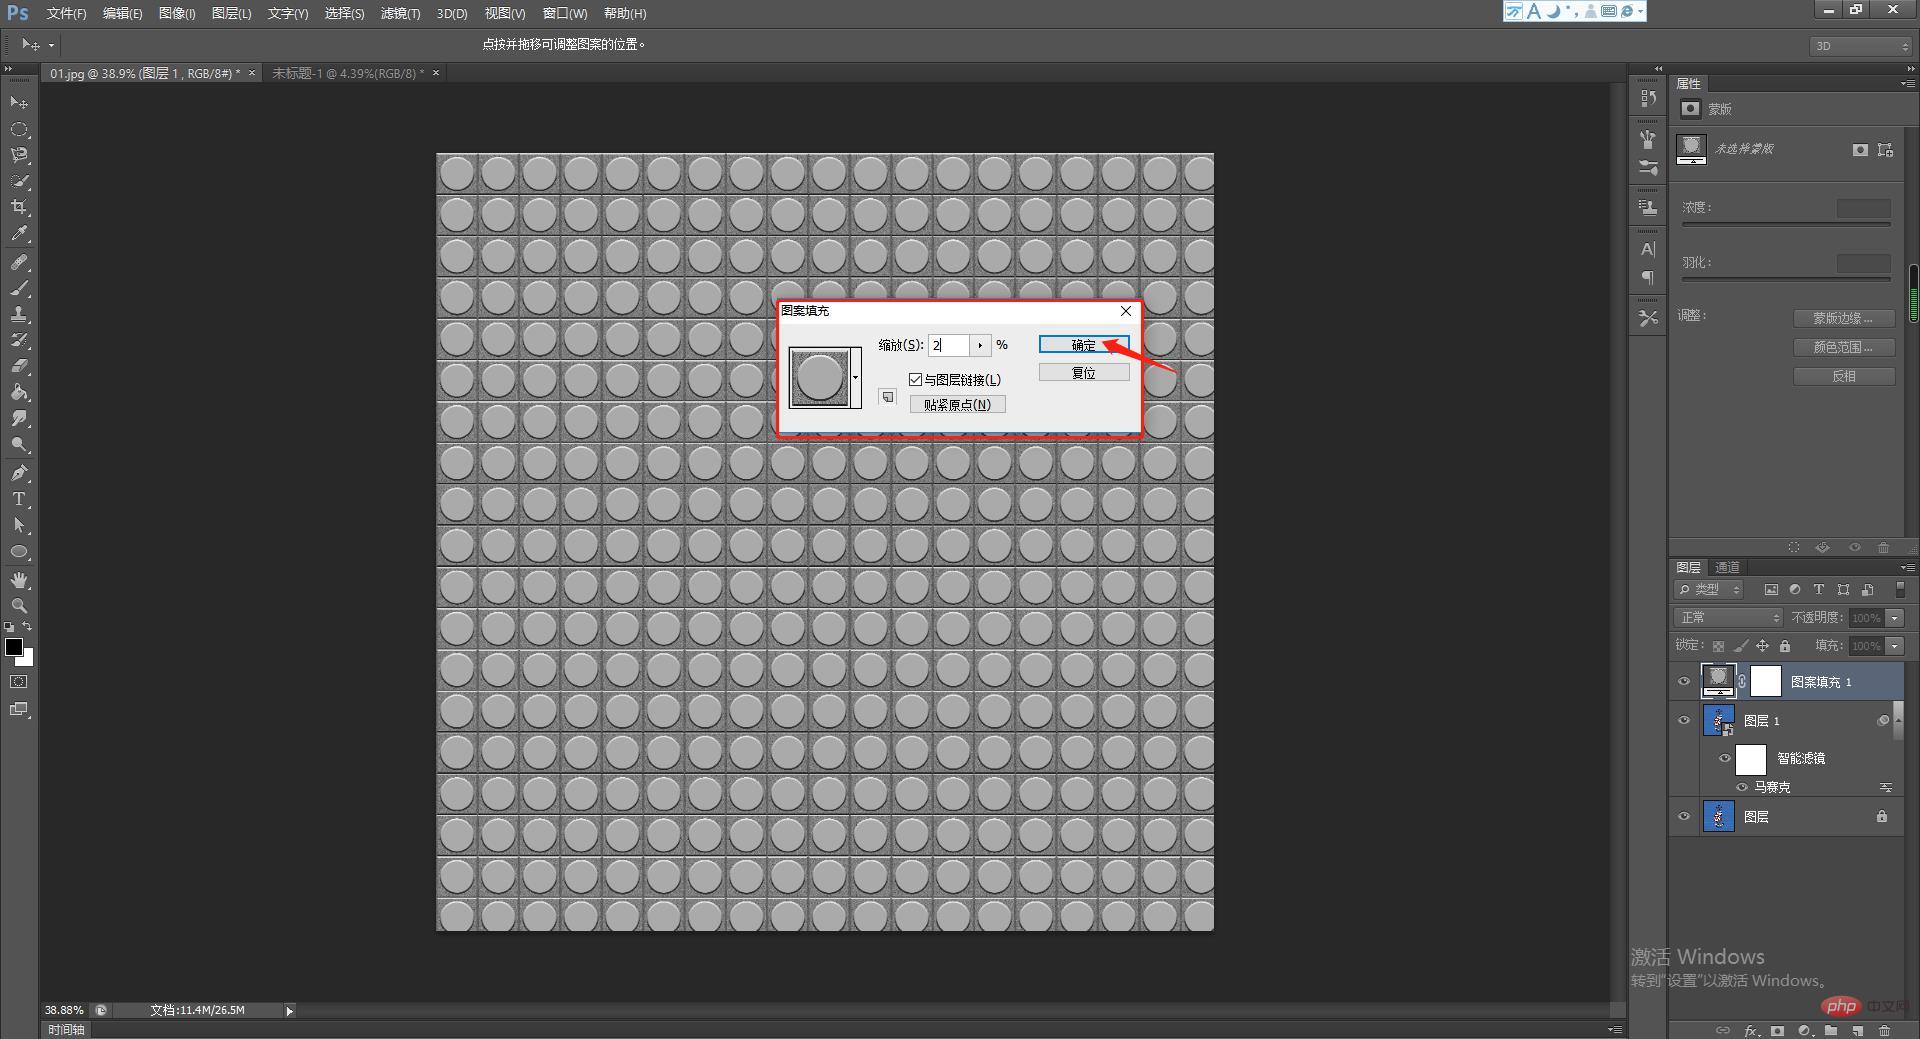The height and width of the screenshot is (1039, 1920).
Task: Open the 滤镜 menu
Action: tap(400, 13)
